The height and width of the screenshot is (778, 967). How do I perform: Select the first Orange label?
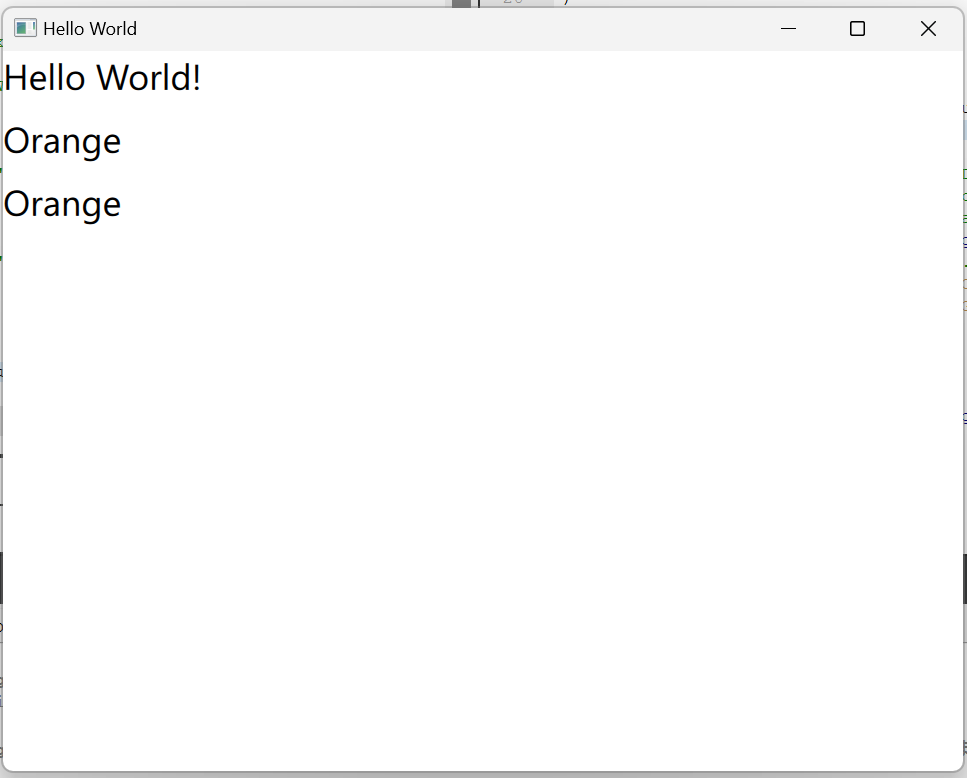coord(62,141)
